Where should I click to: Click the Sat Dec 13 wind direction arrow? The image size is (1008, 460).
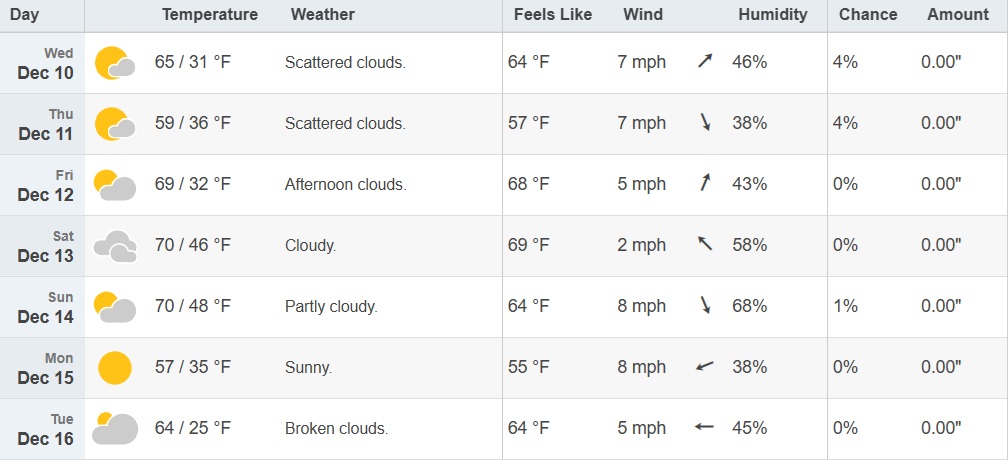coord(705,244)
